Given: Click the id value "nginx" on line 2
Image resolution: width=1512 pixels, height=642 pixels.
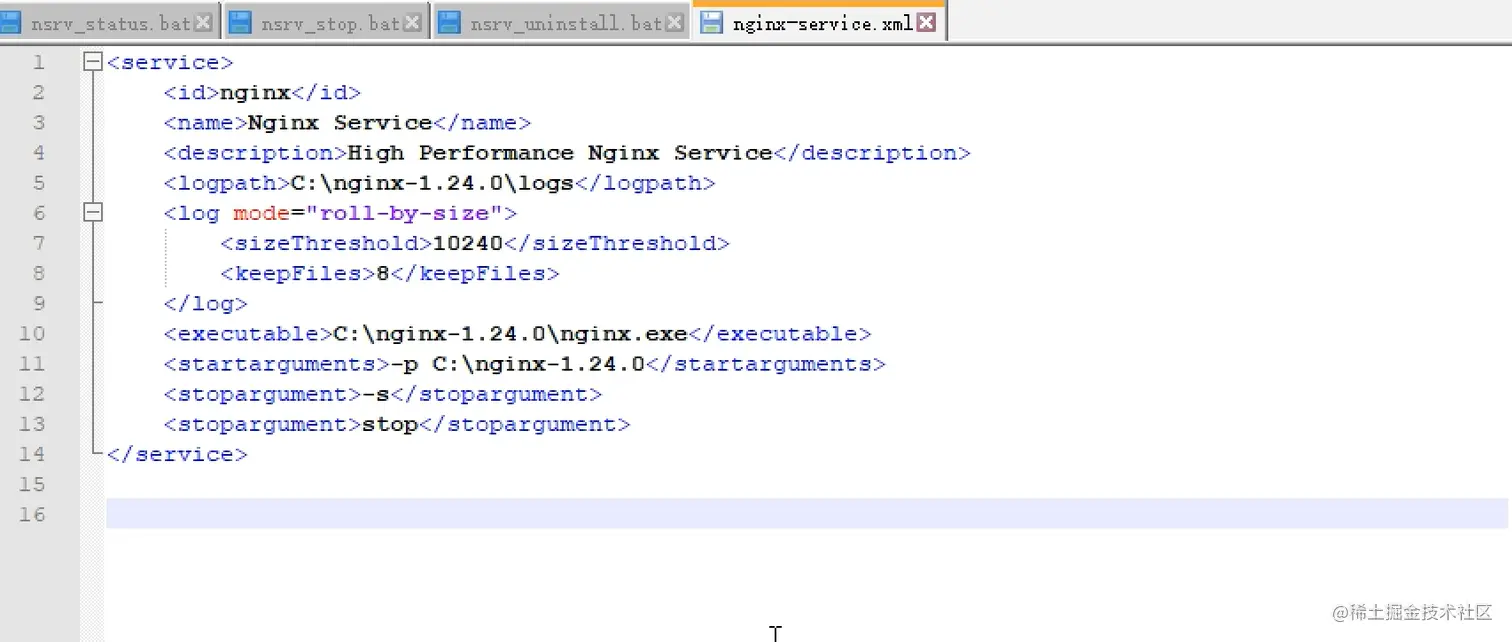Looking at the screenshot, I should click(255, 93).
